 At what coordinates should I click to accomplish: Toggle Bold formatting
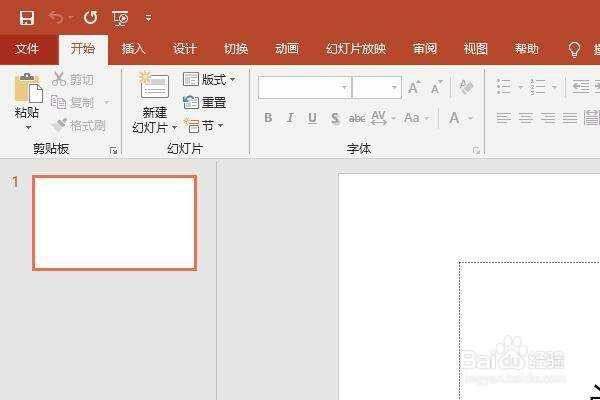coord(268,118)
